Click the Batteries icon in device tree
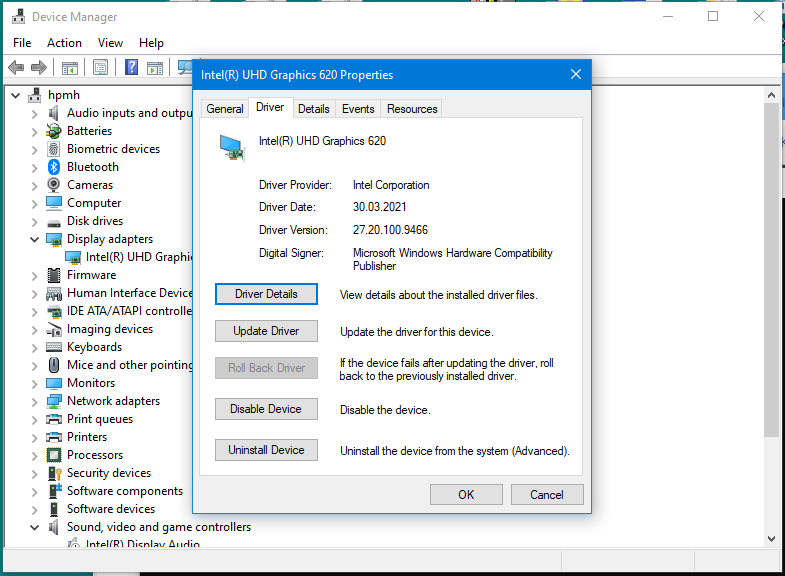This screenshot has width=785, height=576. point(55,131)
